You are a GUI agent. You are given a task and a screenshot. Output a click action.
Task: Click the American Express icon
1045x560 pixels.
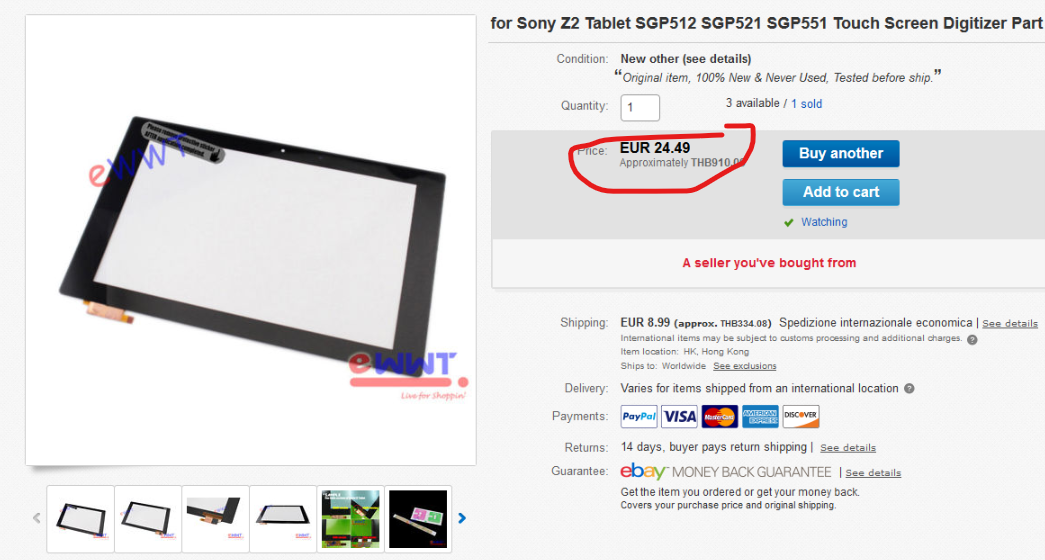(x=760, y=417)
